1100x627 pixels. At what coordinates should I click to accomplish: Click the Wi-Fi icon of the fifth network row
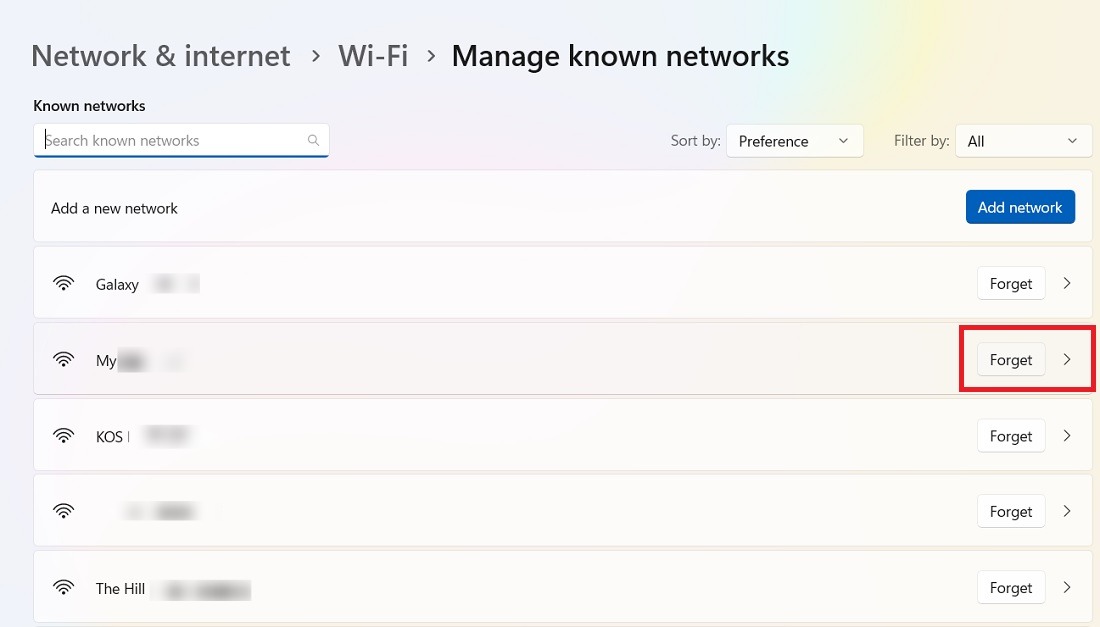(x=64, y=511)
